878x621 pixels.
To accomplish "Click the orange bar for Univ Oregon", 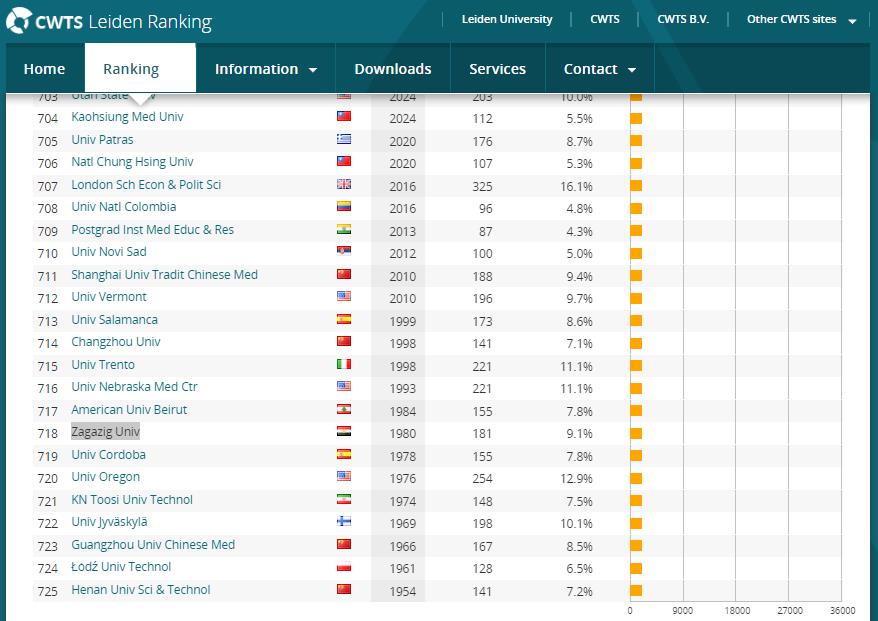I will click(636, 477).
